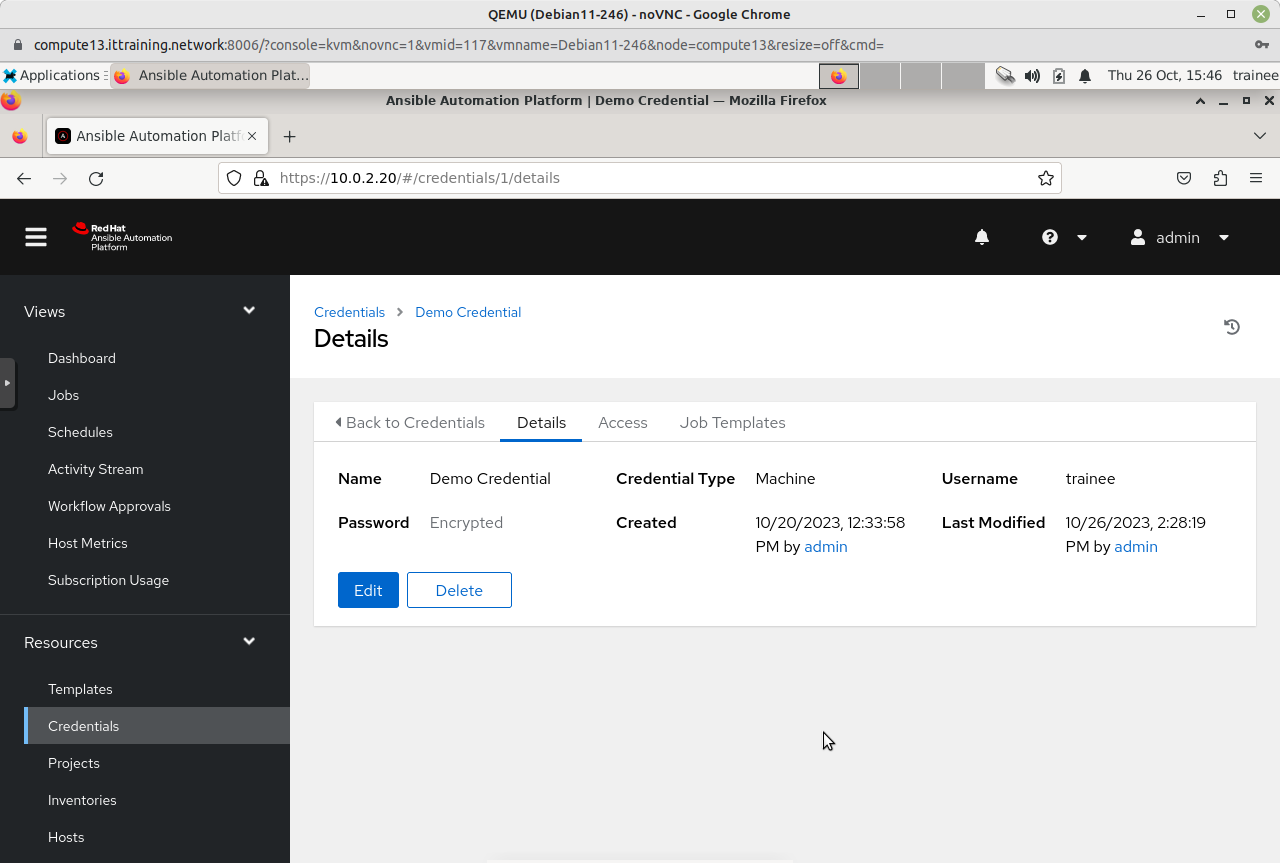
Task: Collapse the Resources navigation section
Action: point(249,642)
